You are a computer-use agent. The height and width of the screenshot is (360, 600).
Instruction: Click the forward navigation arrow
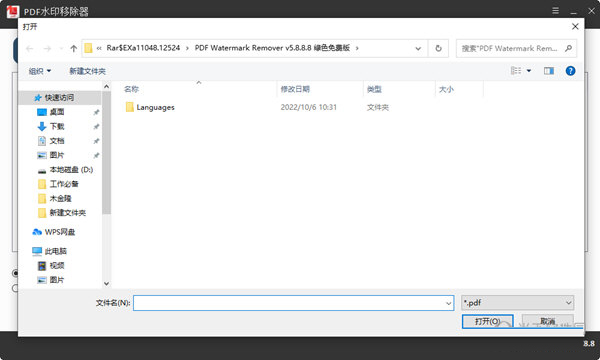click(x=47, y=49)
